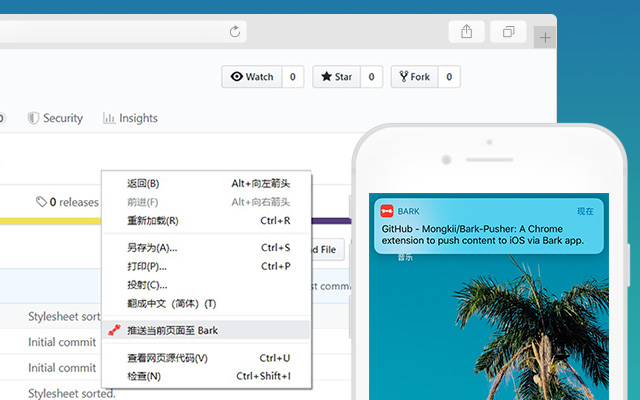This screenshot has width=640, height=400.
Task: Fork the repository
Action: coord(414,77)
